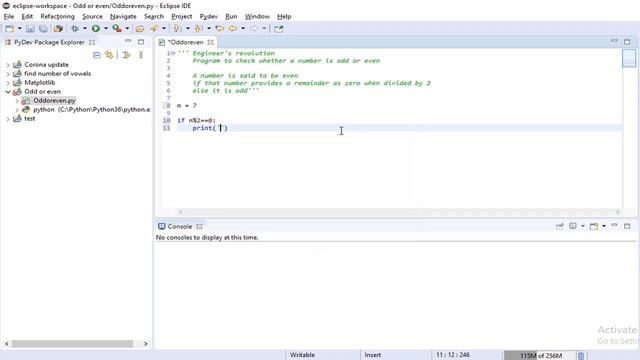Click Collapse All icon in Package Explorer
This screenshot has height=360, width=640.
tap(97, 55)
